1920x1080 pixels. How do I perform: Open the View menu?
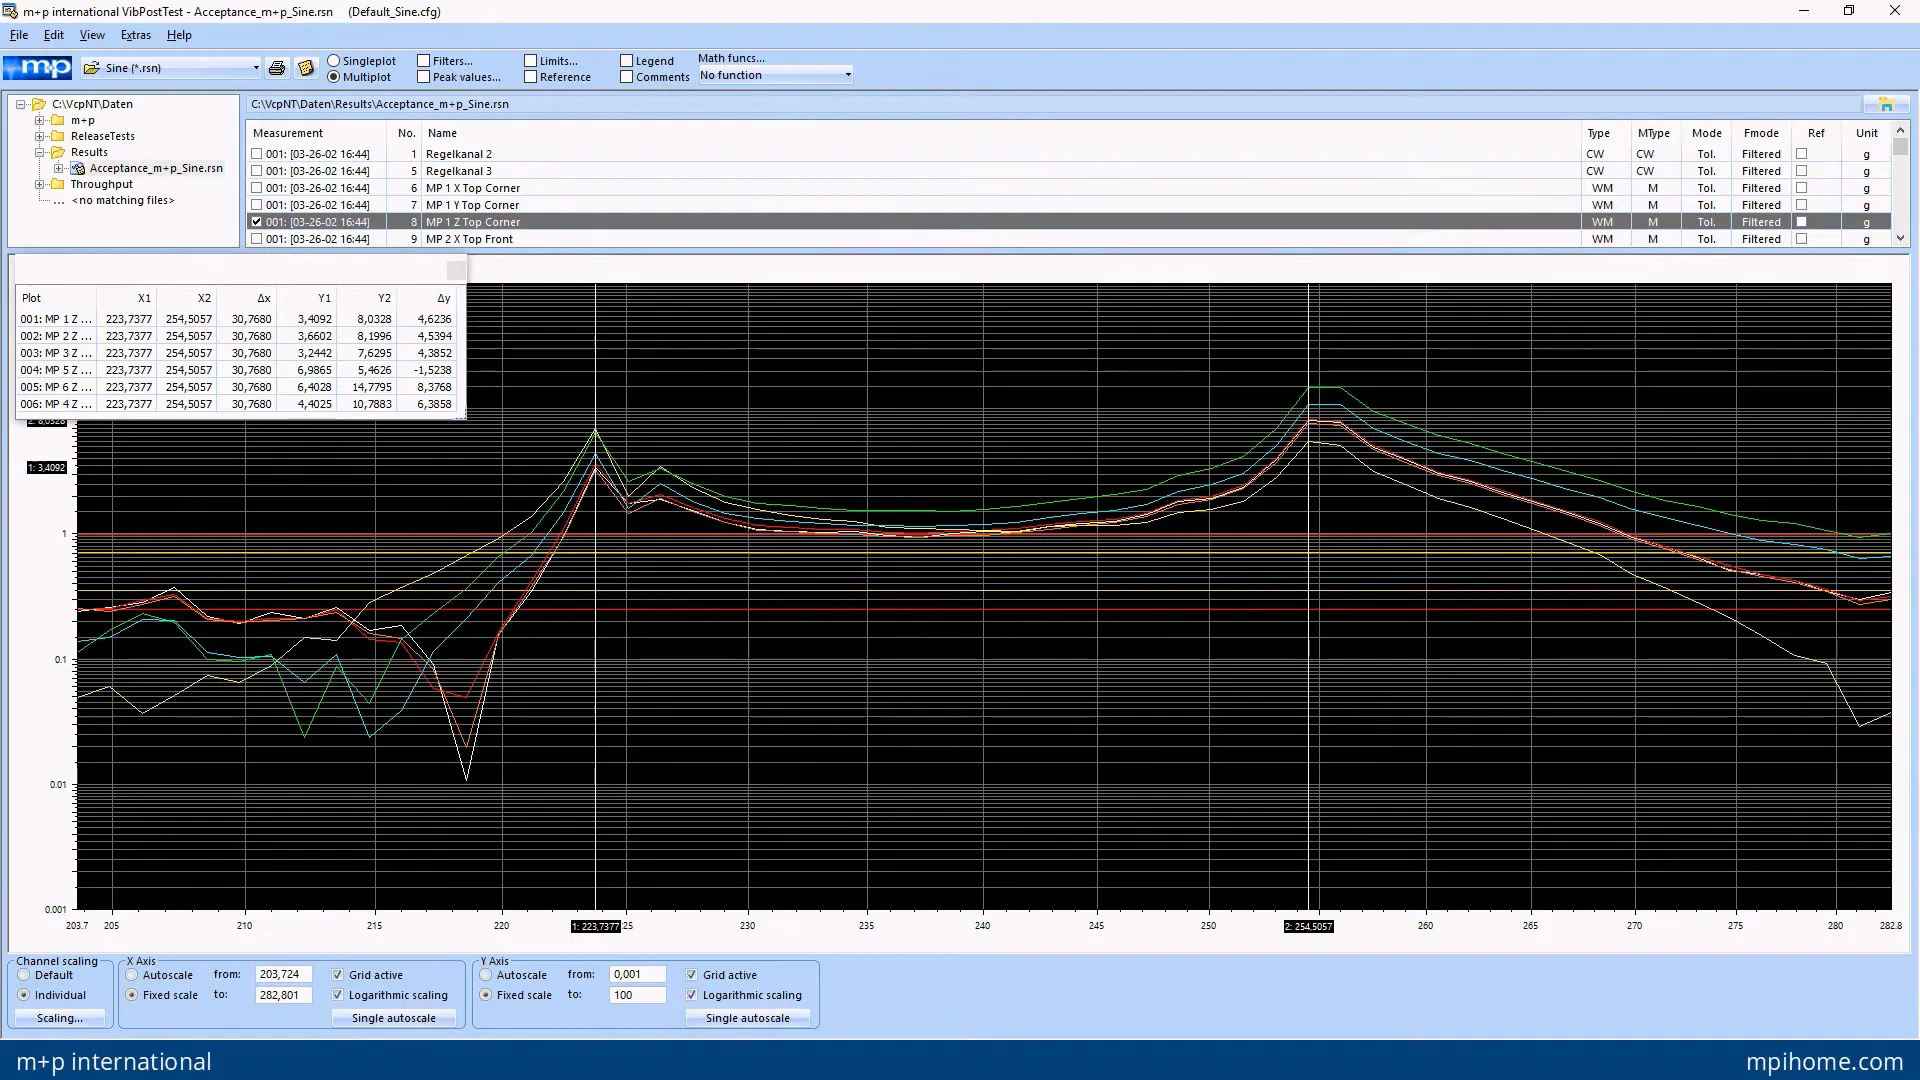coord(92,35)
